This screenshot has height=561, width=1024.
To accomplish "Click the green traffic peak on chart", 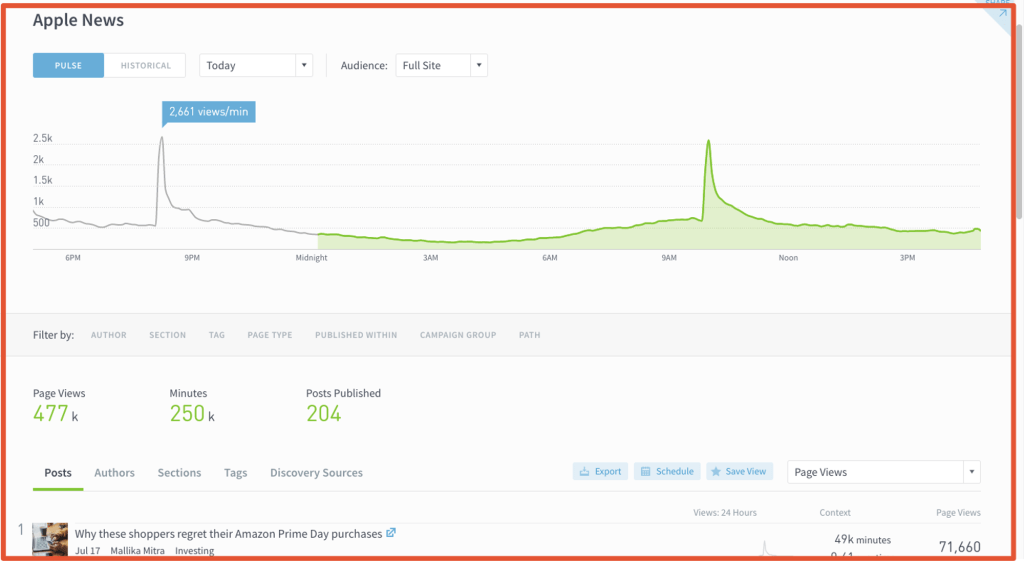I will click(708, 142).
